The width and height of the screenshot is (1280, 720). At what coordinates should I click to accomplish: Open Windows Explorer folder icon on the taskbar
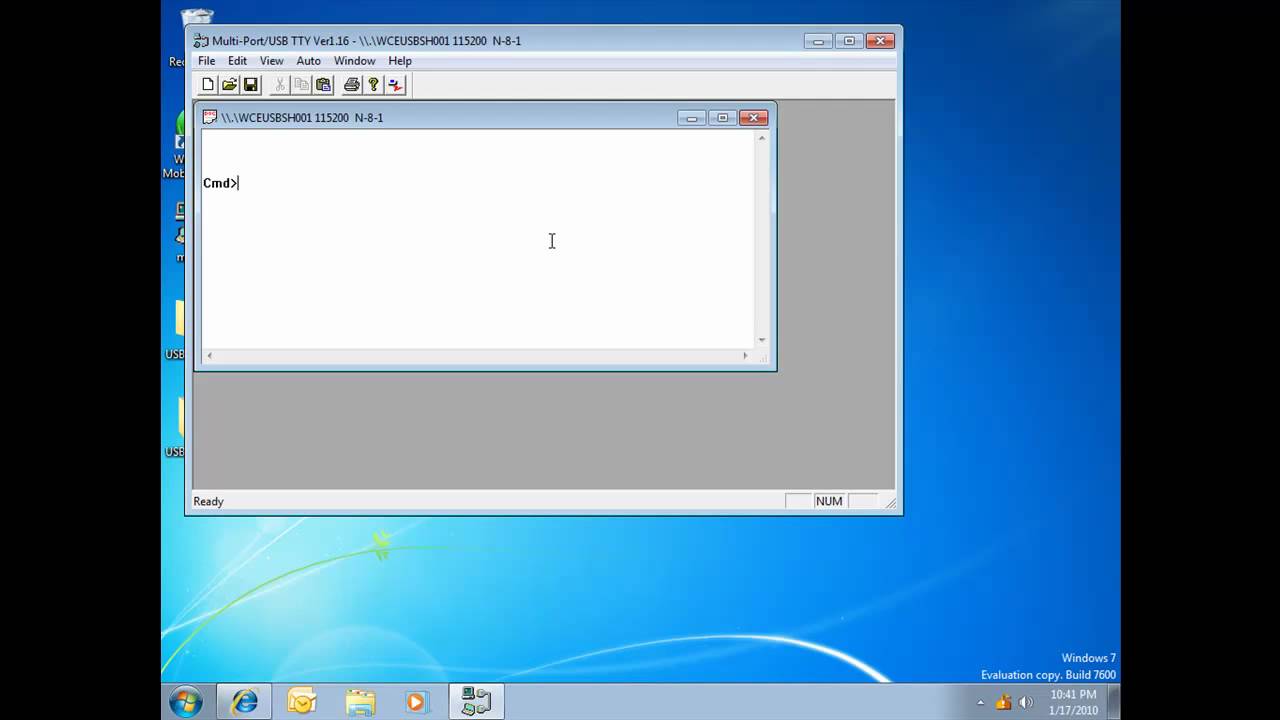point(360,702)
